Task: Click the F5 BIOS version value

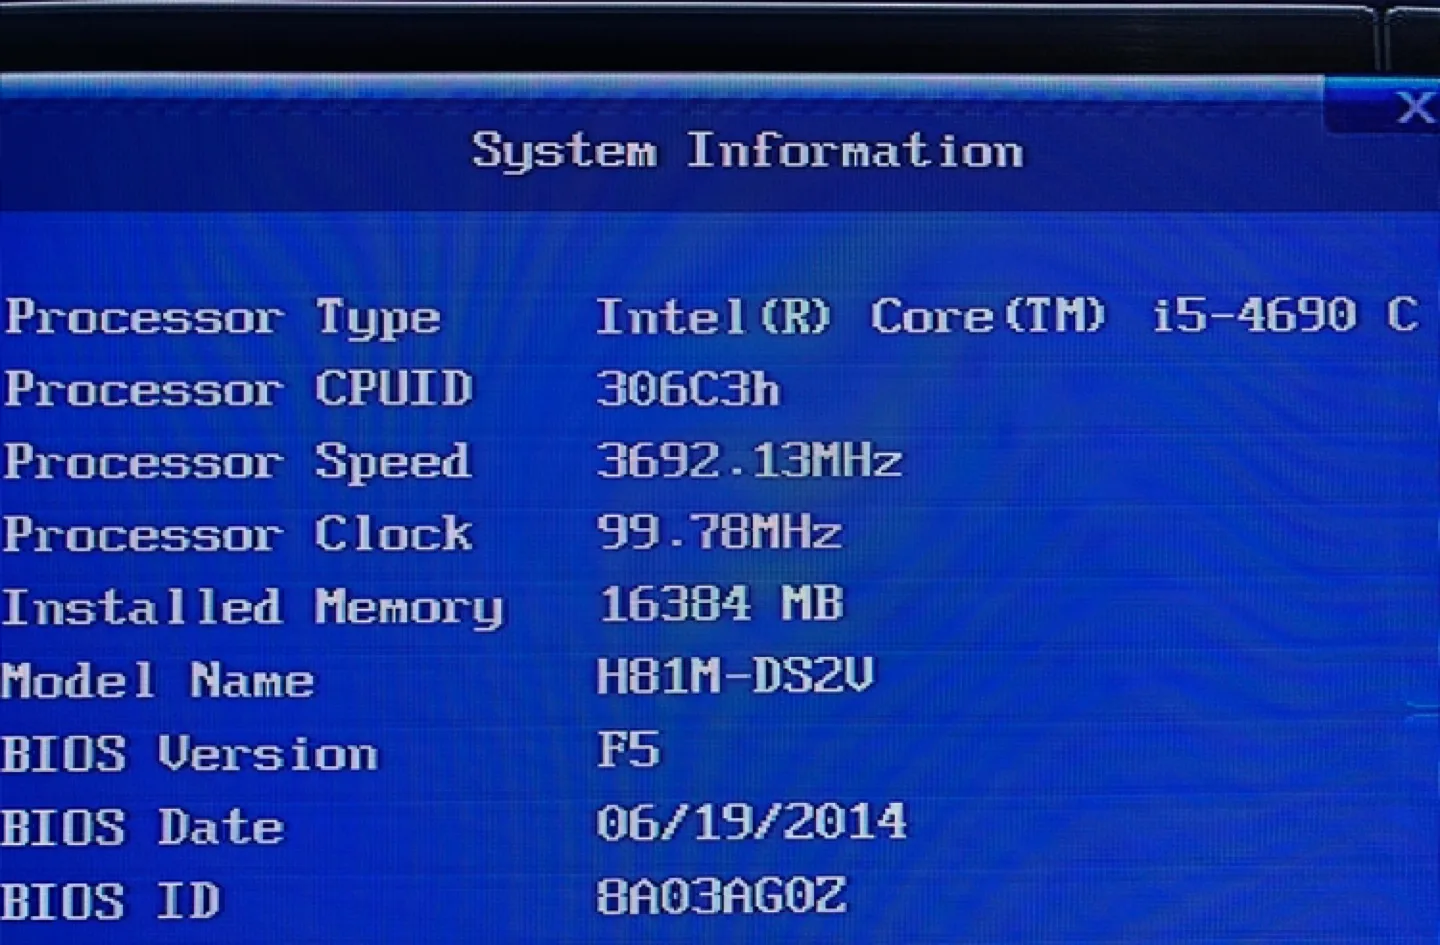Action: (628, 748)
